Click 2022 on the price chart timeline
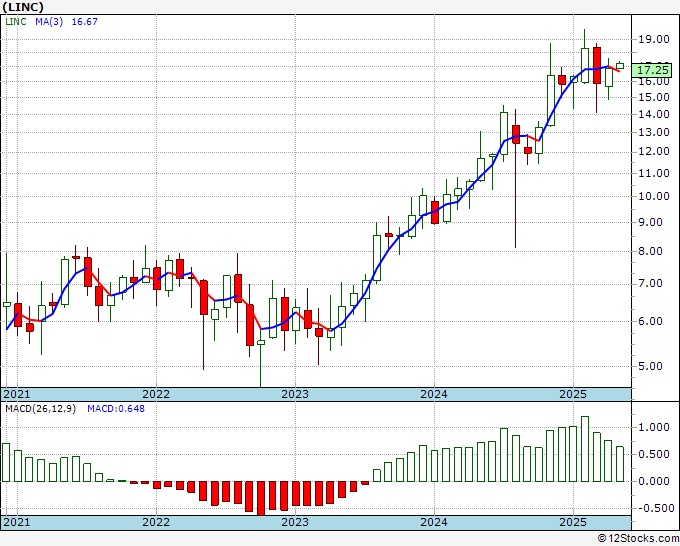680x546 pixels. [x=156, y=394]
